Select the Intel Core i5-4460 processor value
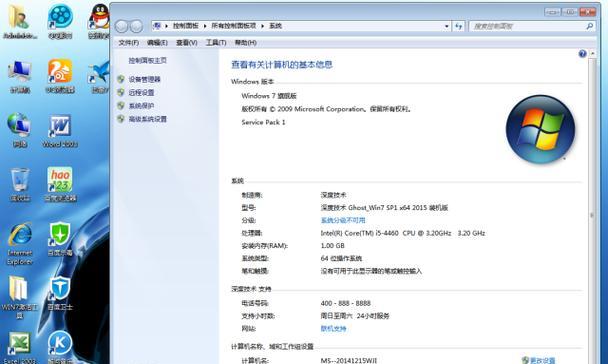608x364 pixels. click(402, 233)
